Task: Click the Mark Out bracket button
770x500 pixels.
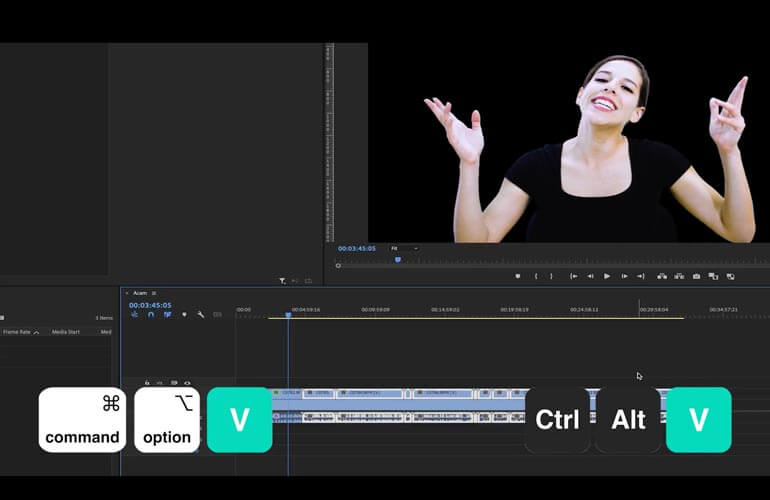Action: [551, 277]
